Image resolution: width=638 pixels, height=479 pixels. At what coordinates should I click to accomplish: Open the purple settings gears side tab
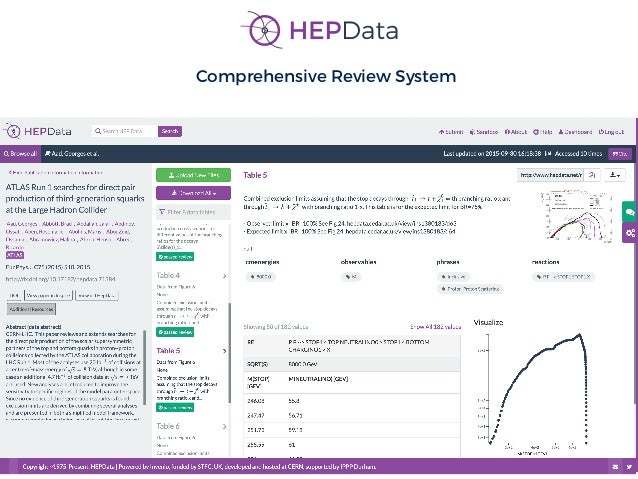(630, 233)
